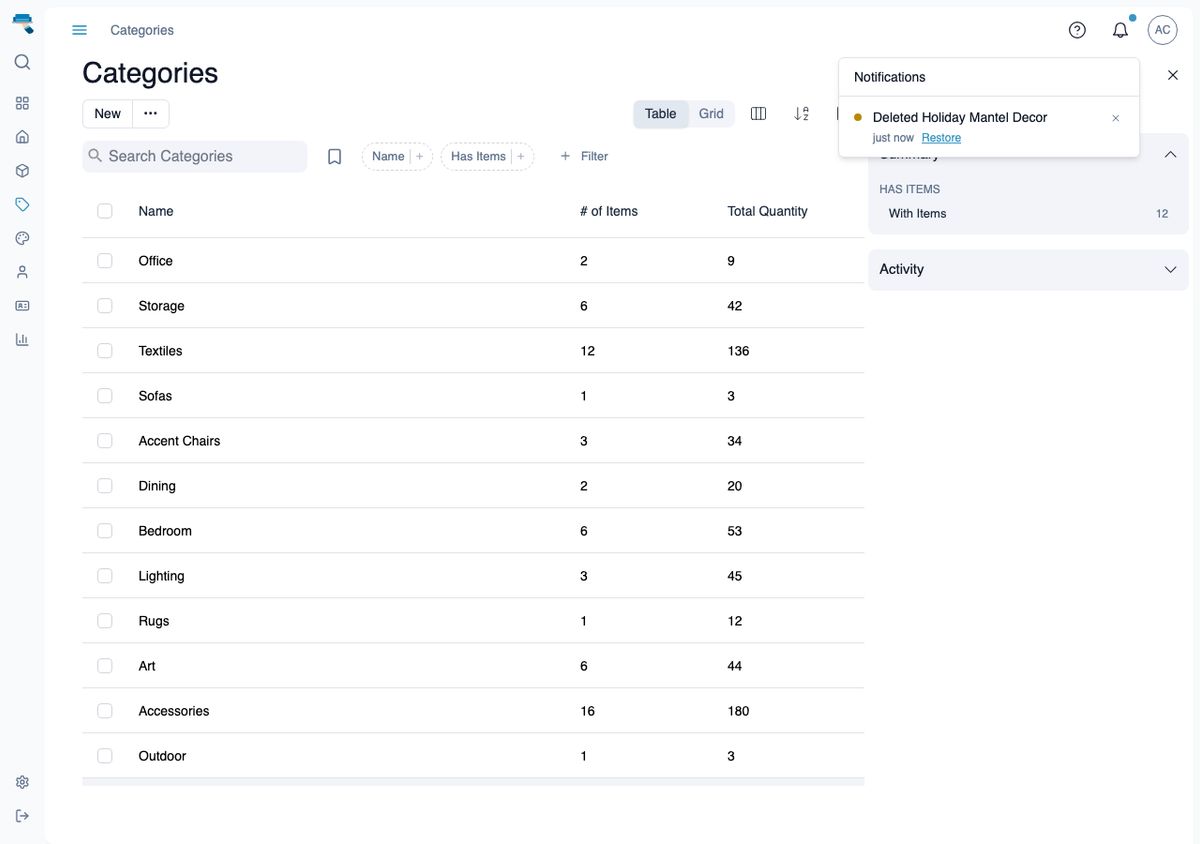The image size is (1200, 844).
Task: Open the reports chart icon in sidebar
Action: click(22, 339)
